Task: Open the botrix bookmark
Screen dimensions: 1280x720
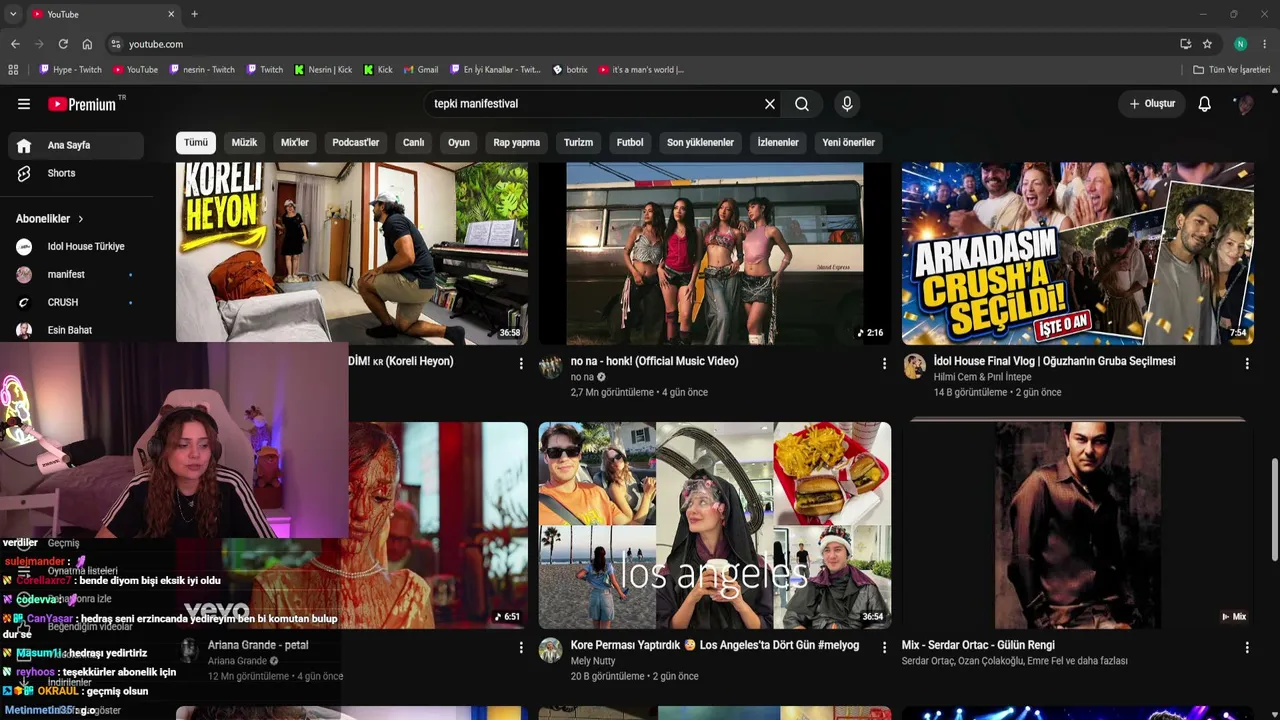Action: pyautogui.click(x=570, y=70)
